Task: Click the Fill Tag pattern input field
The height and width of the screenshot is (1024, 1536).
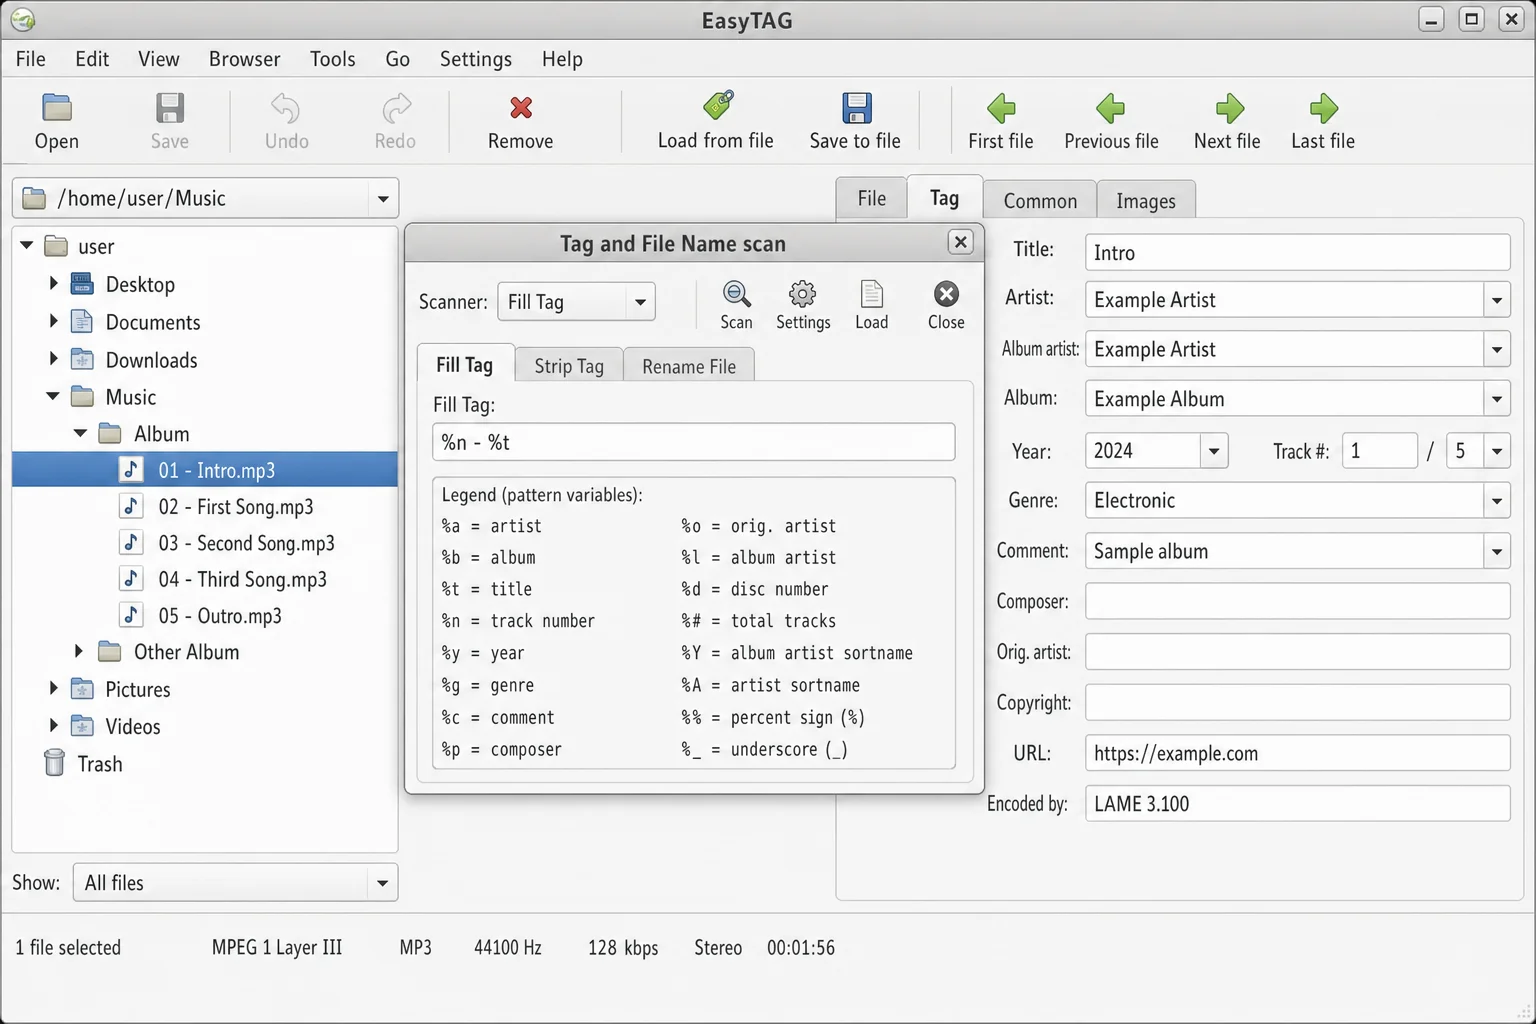Action: point(694,442)
